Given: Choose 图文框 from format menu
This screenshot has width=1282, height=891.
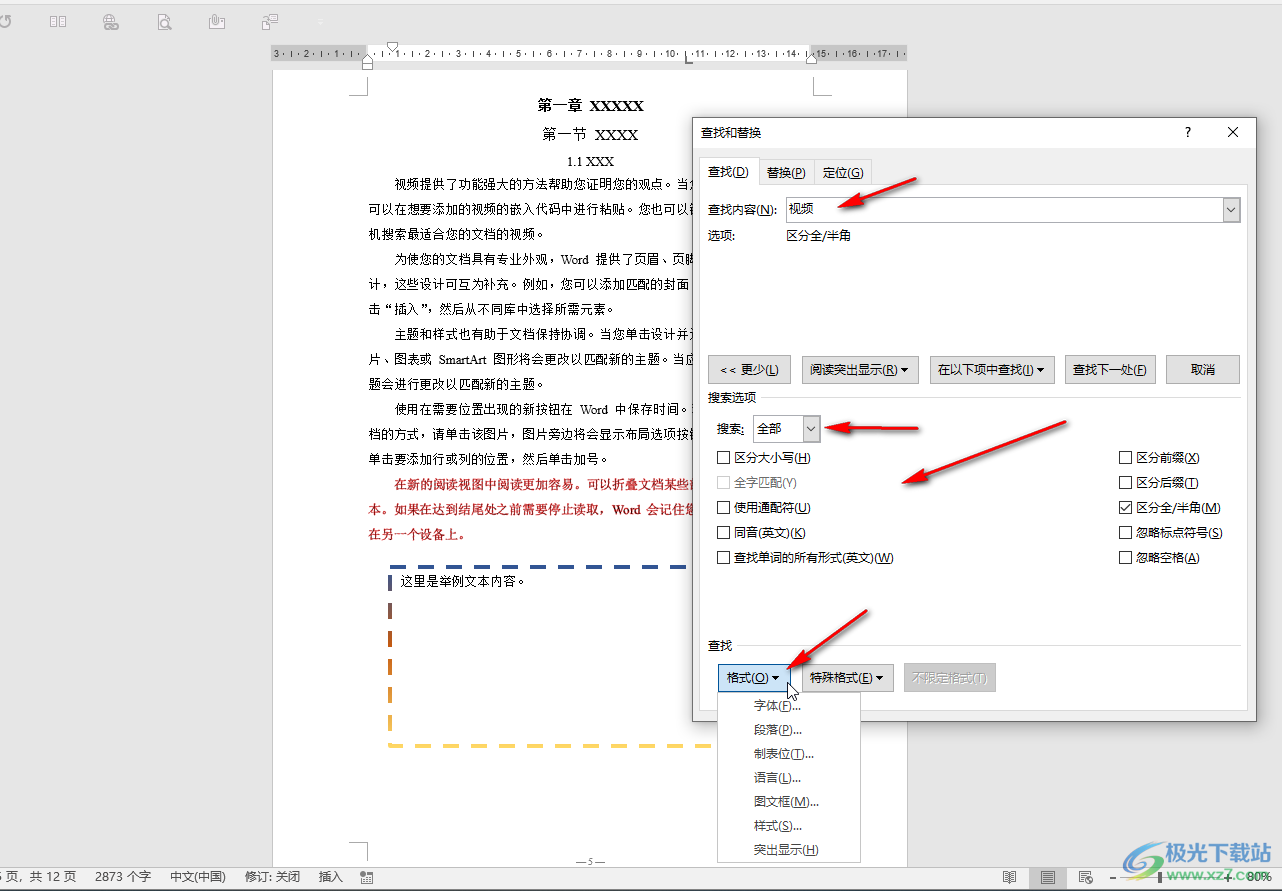Looking at the screenshot, I should click(789, 802).
